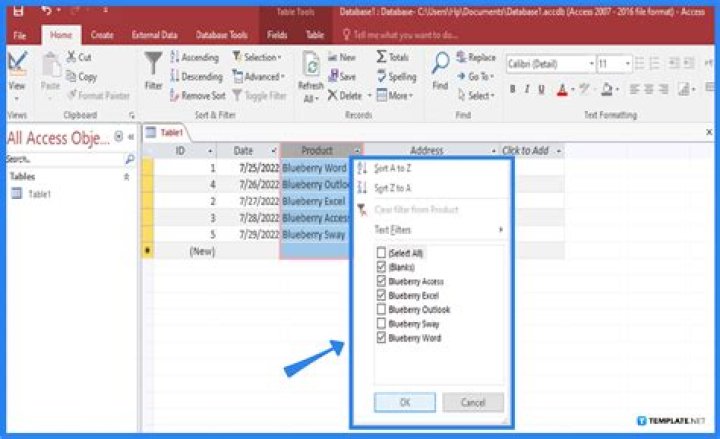Uncheck the Blueberry Excel checkbox
Screen dimensions: 720x439
coord(381,295)
